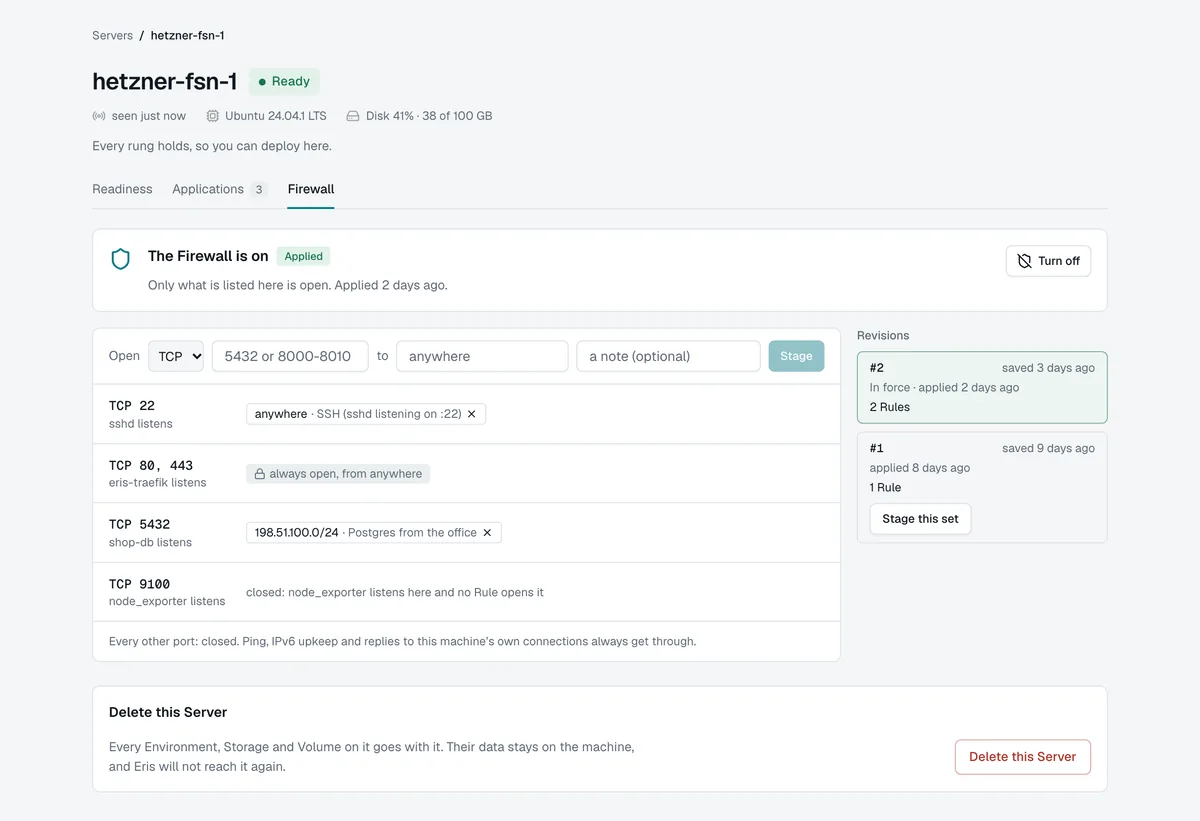Click the 'always open, from anywhere' chip
Image resolution: width=1200 pixels, height=821 pixels.
338,474
